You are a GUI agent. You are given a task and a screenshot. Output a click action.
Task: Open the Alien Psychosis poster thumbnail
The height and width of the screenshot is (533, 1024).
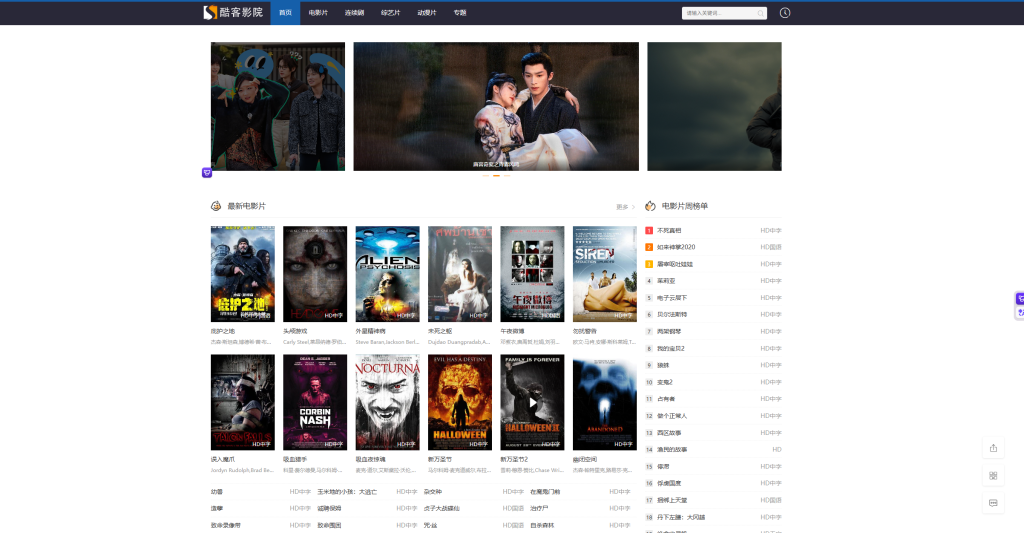click(x=388, y=273)
